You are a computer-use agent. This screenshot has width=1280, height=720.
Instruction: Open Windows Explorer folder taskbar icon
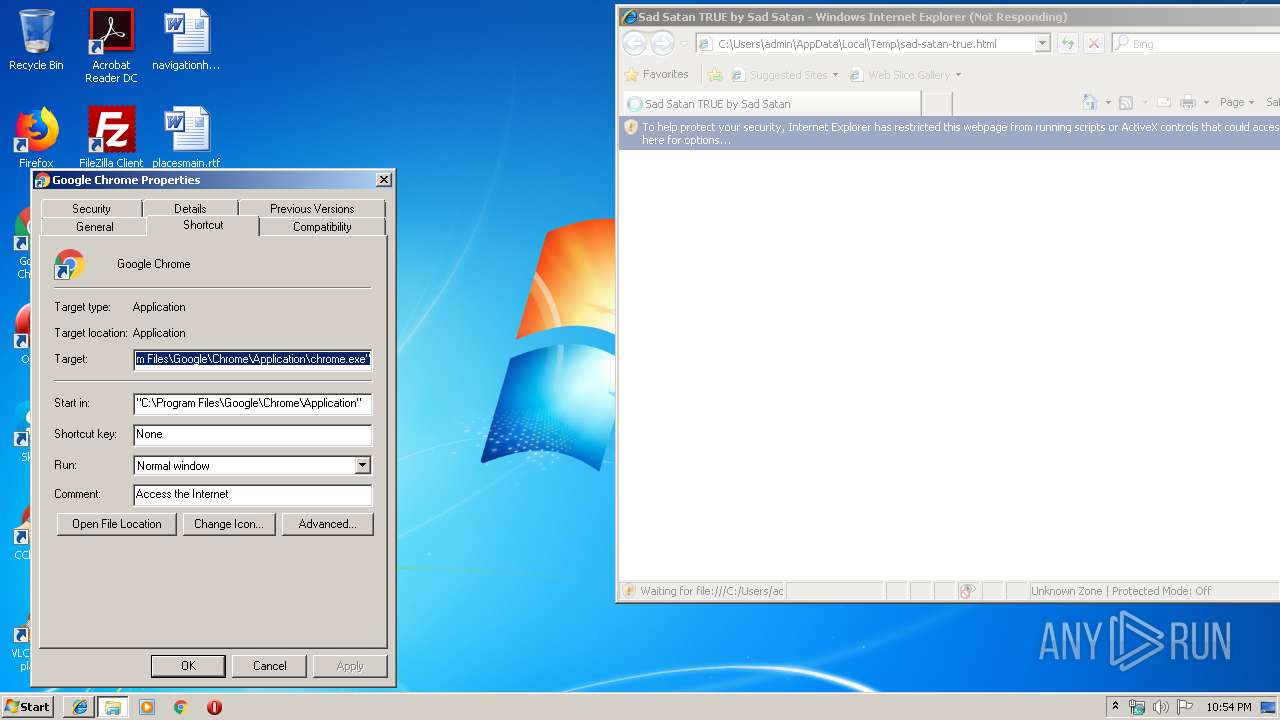(x=113, y=707)
